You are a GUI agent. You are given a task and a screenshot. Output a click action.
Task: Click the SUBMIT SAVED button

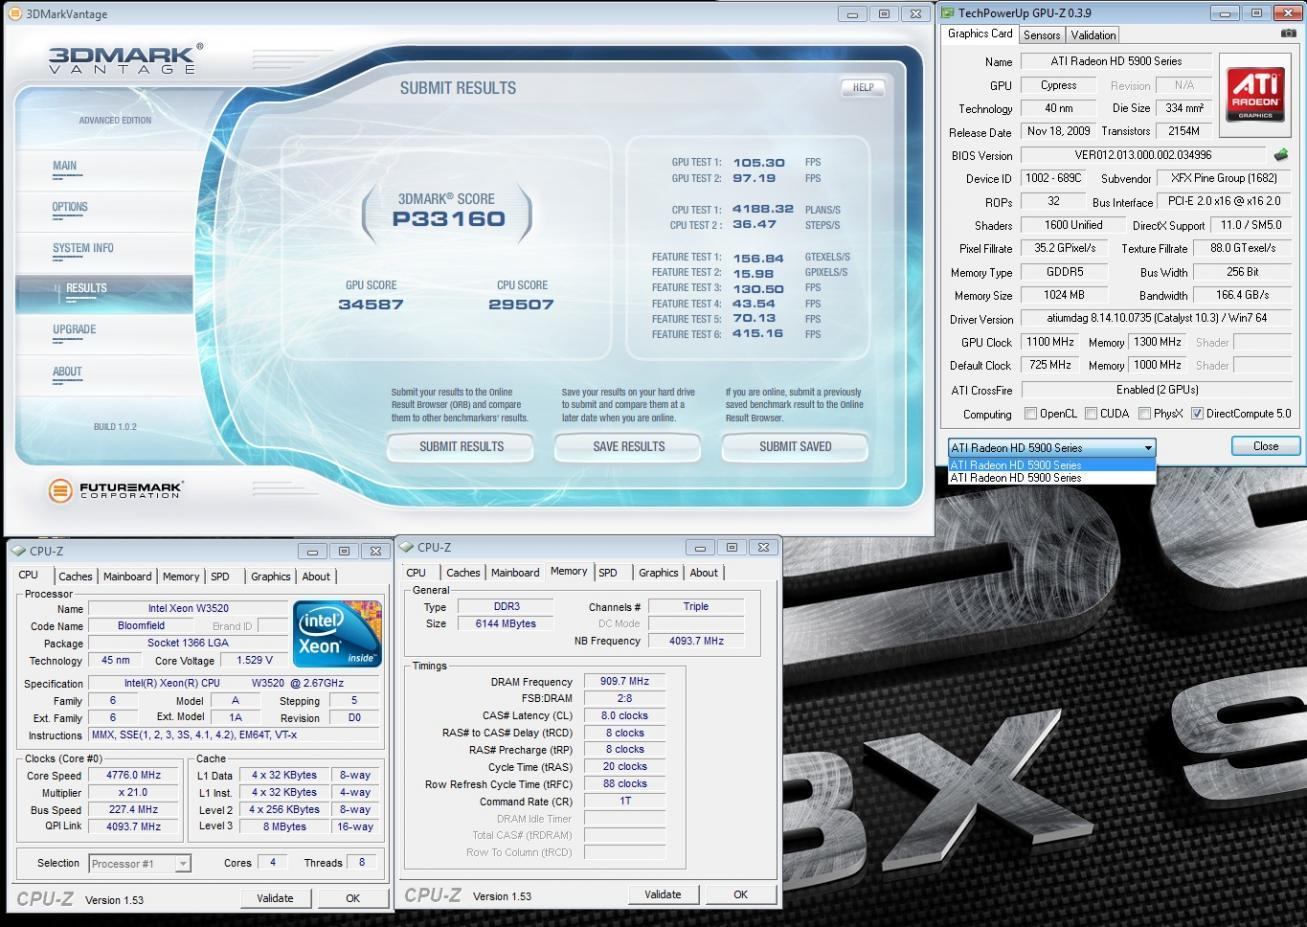coord(795,447)
